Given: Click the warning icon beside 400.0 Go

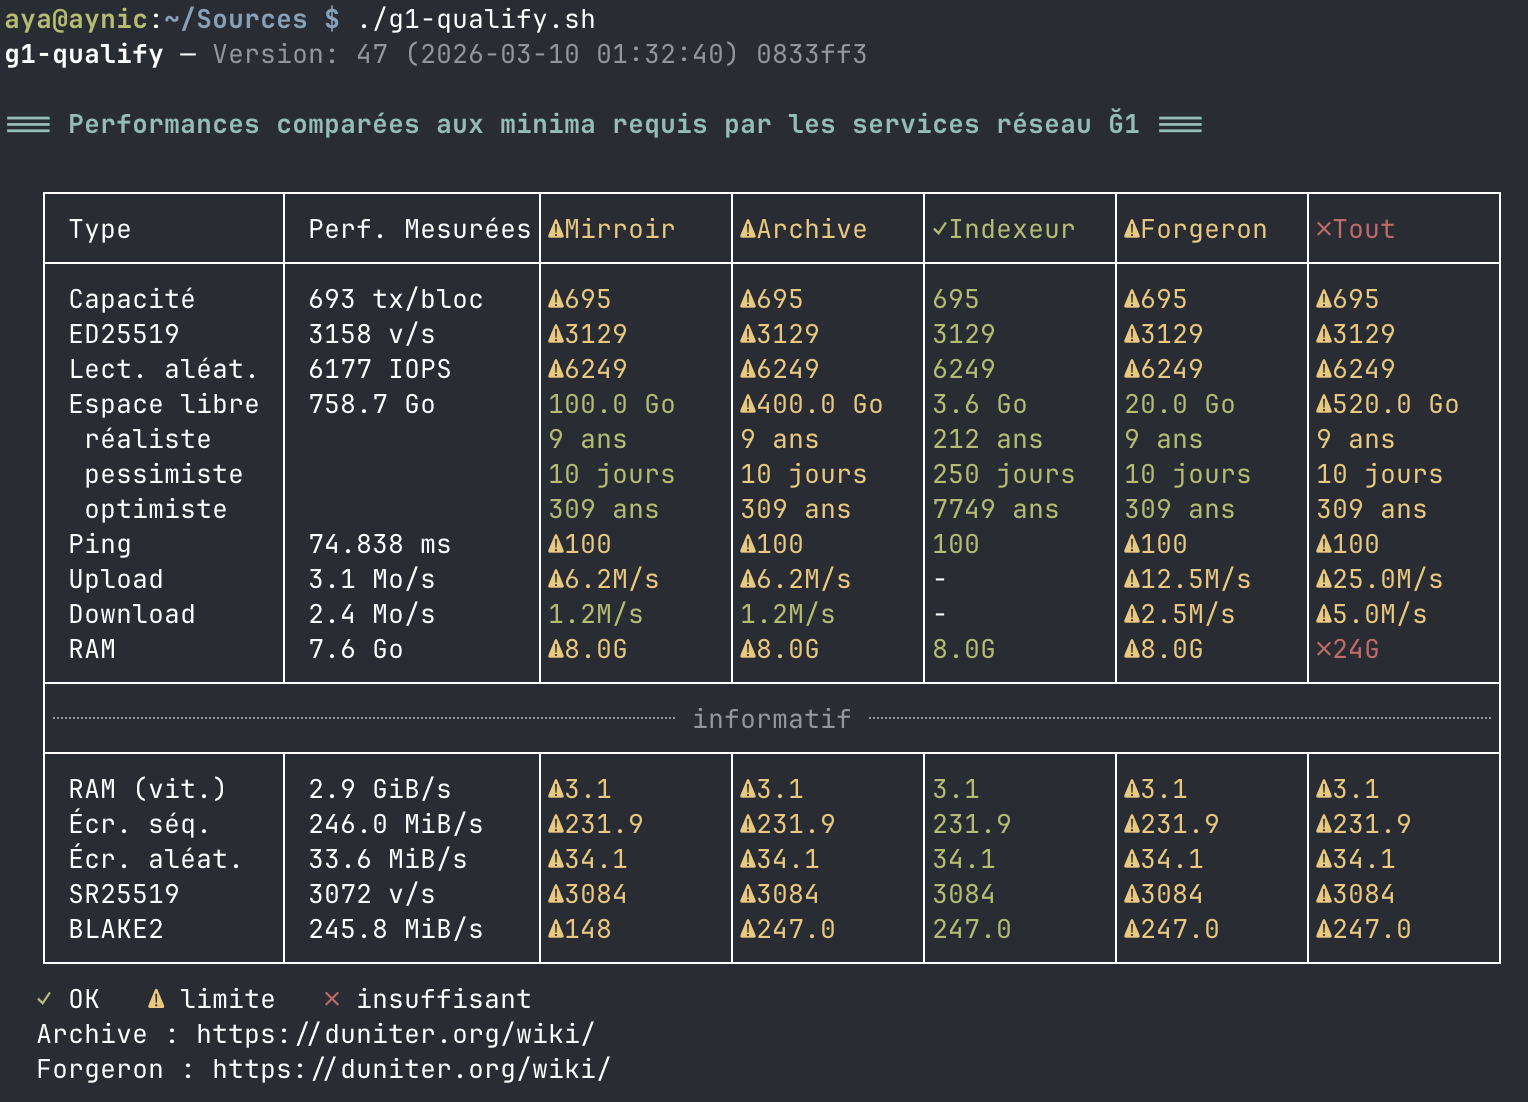Looking at the screenshot, I should 748,405.
